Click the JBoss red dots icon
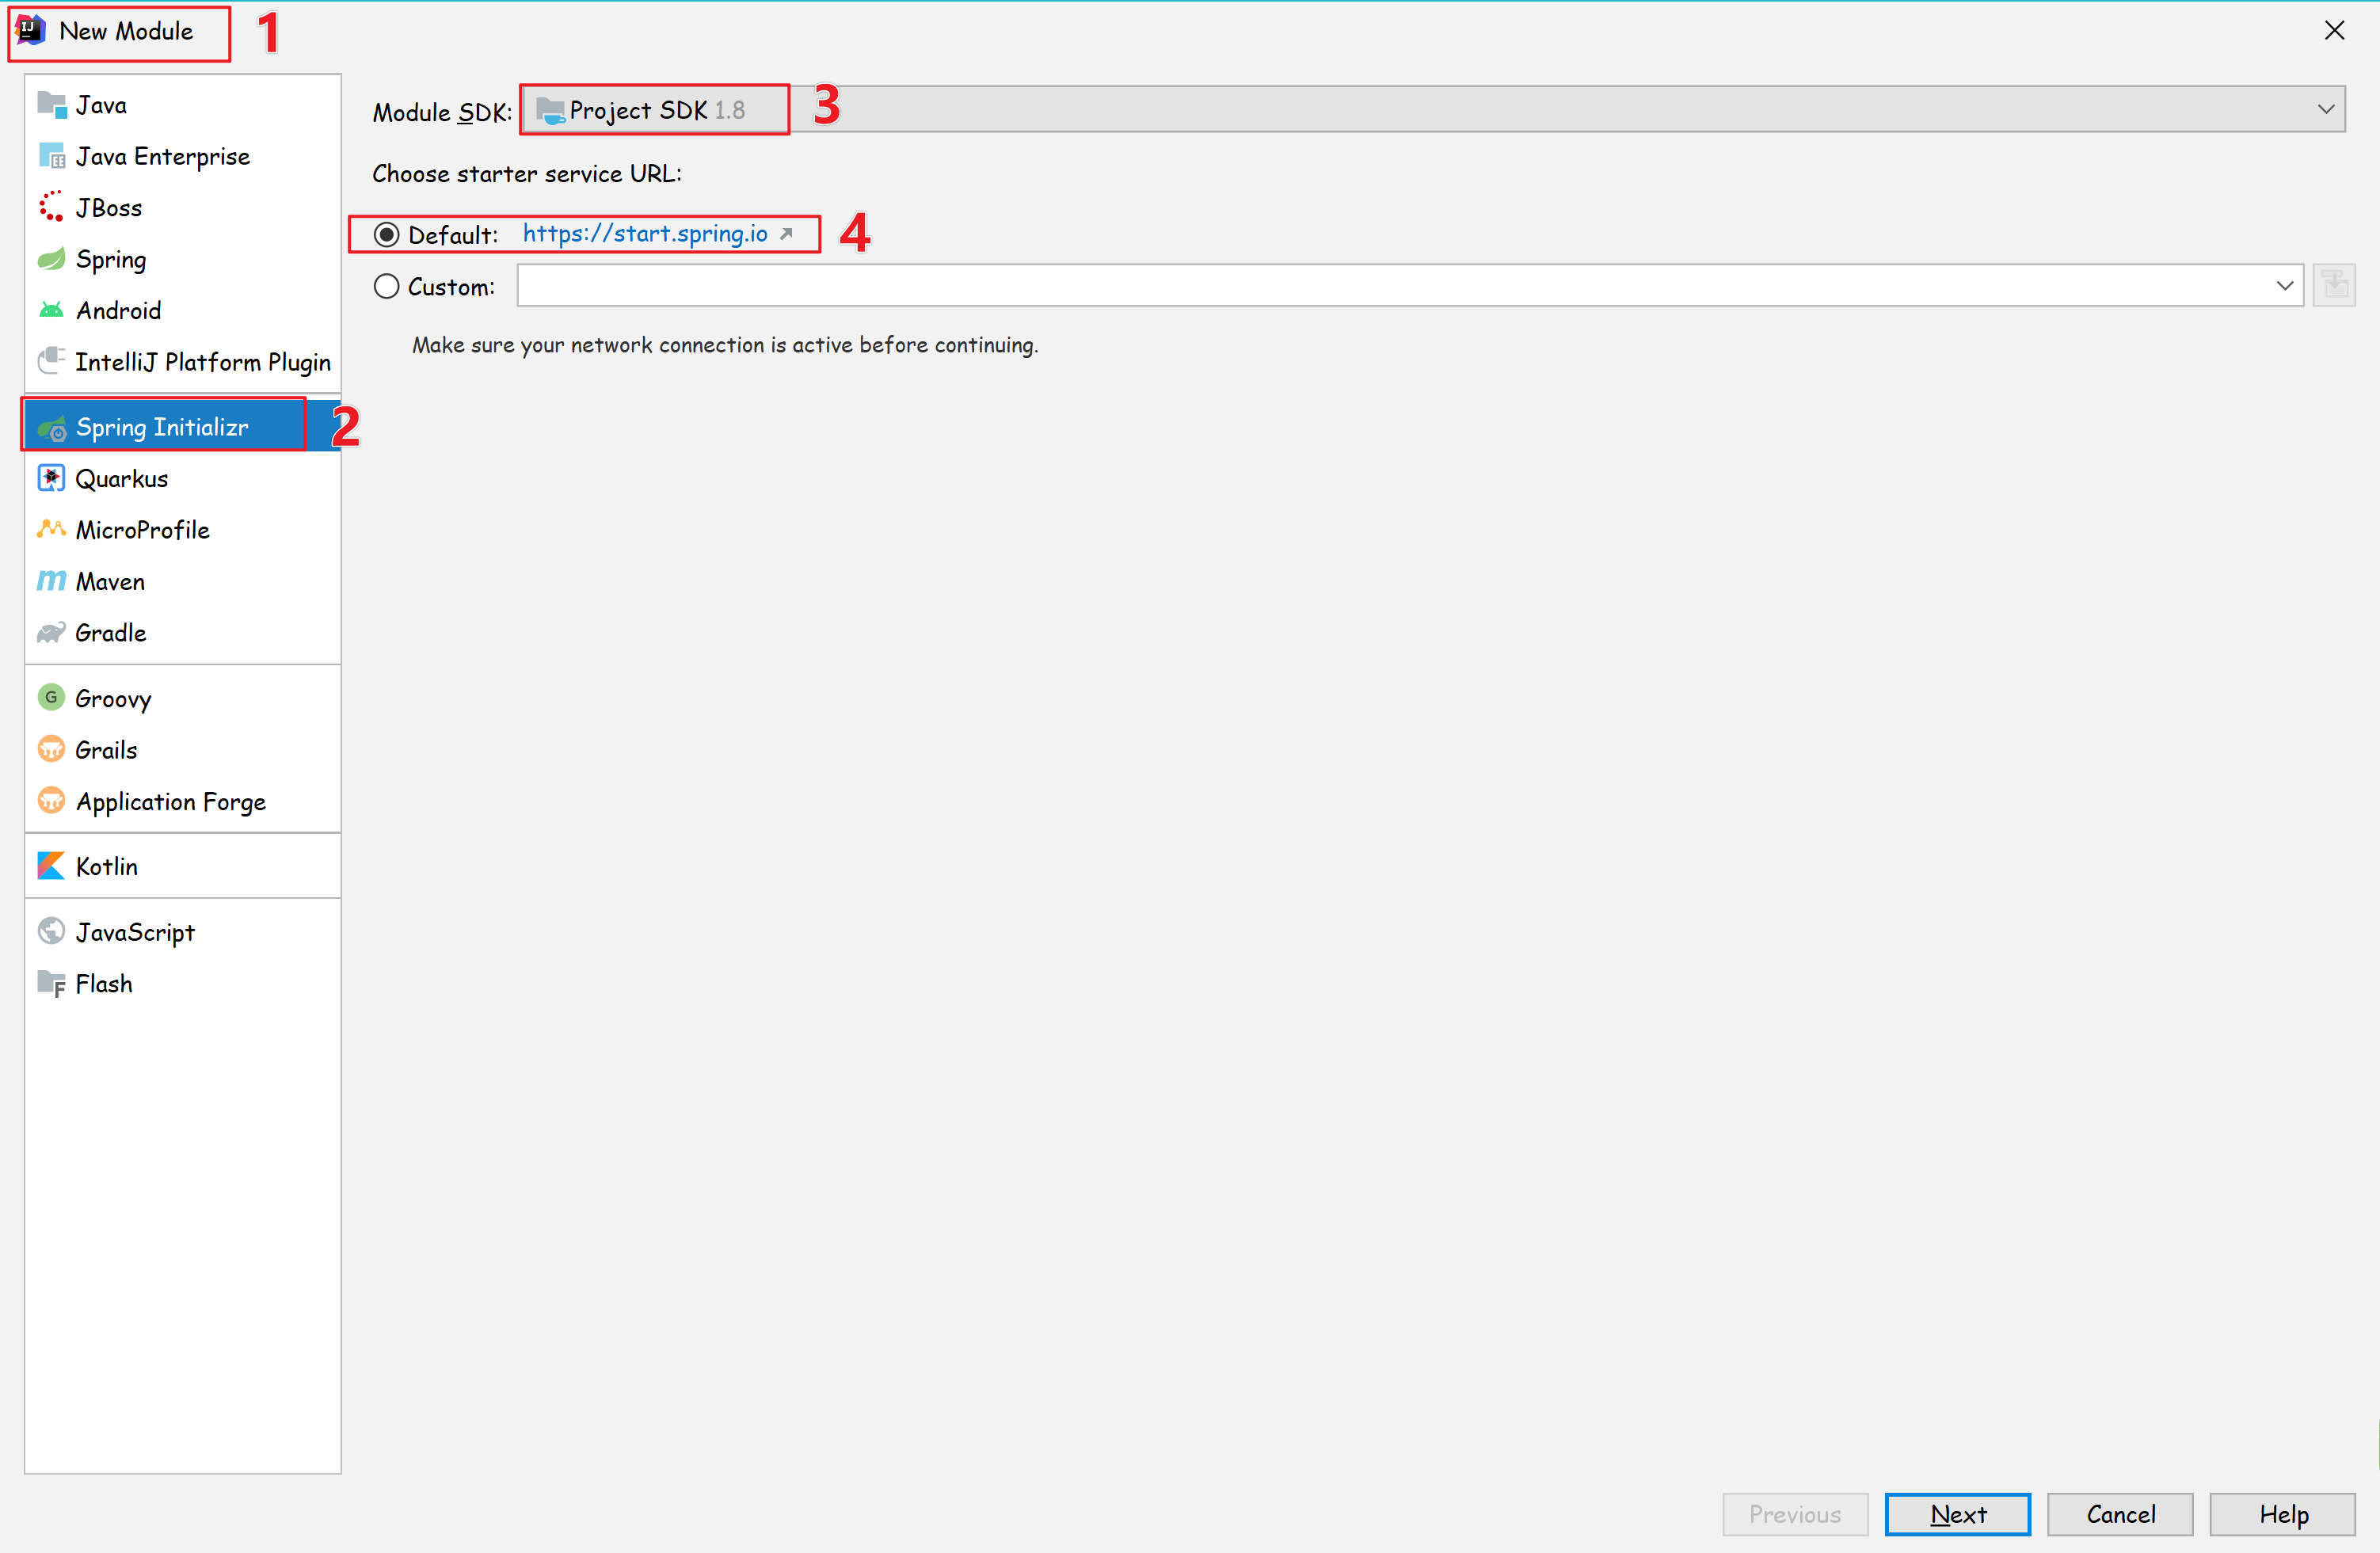 click(50, 207)
